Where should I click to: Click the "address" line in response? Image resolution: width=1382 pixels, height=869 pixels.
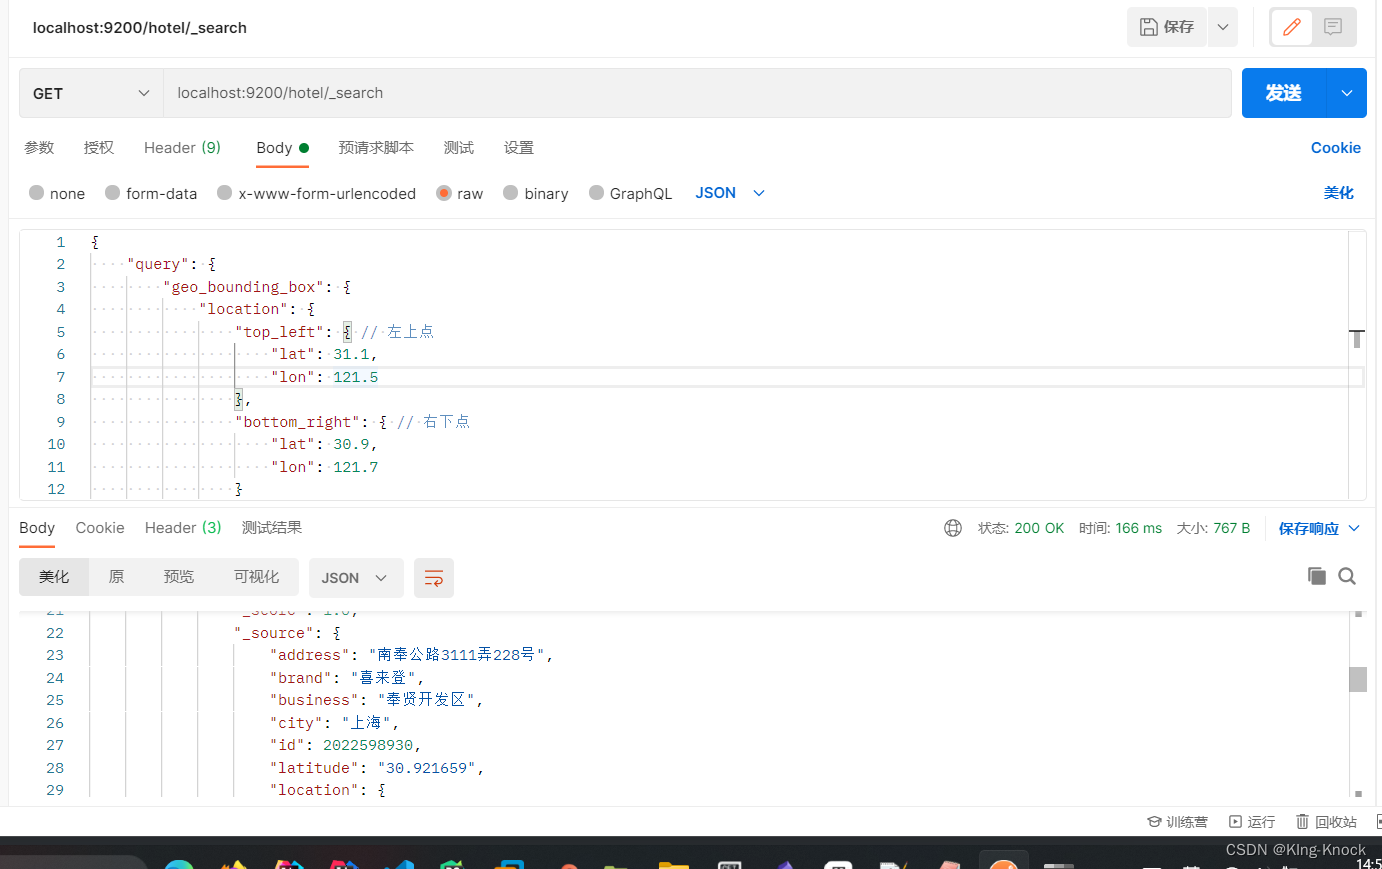[x=412, y=655]
